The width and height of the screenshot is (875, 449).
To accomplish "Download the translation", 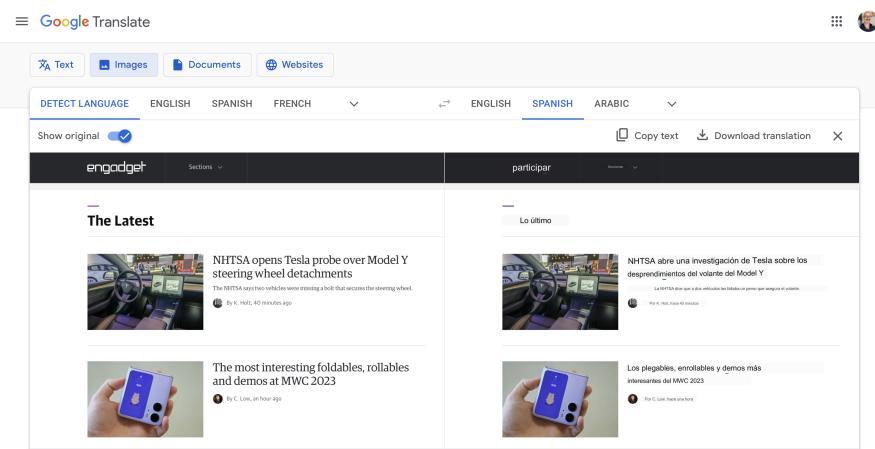I will 753,136.
